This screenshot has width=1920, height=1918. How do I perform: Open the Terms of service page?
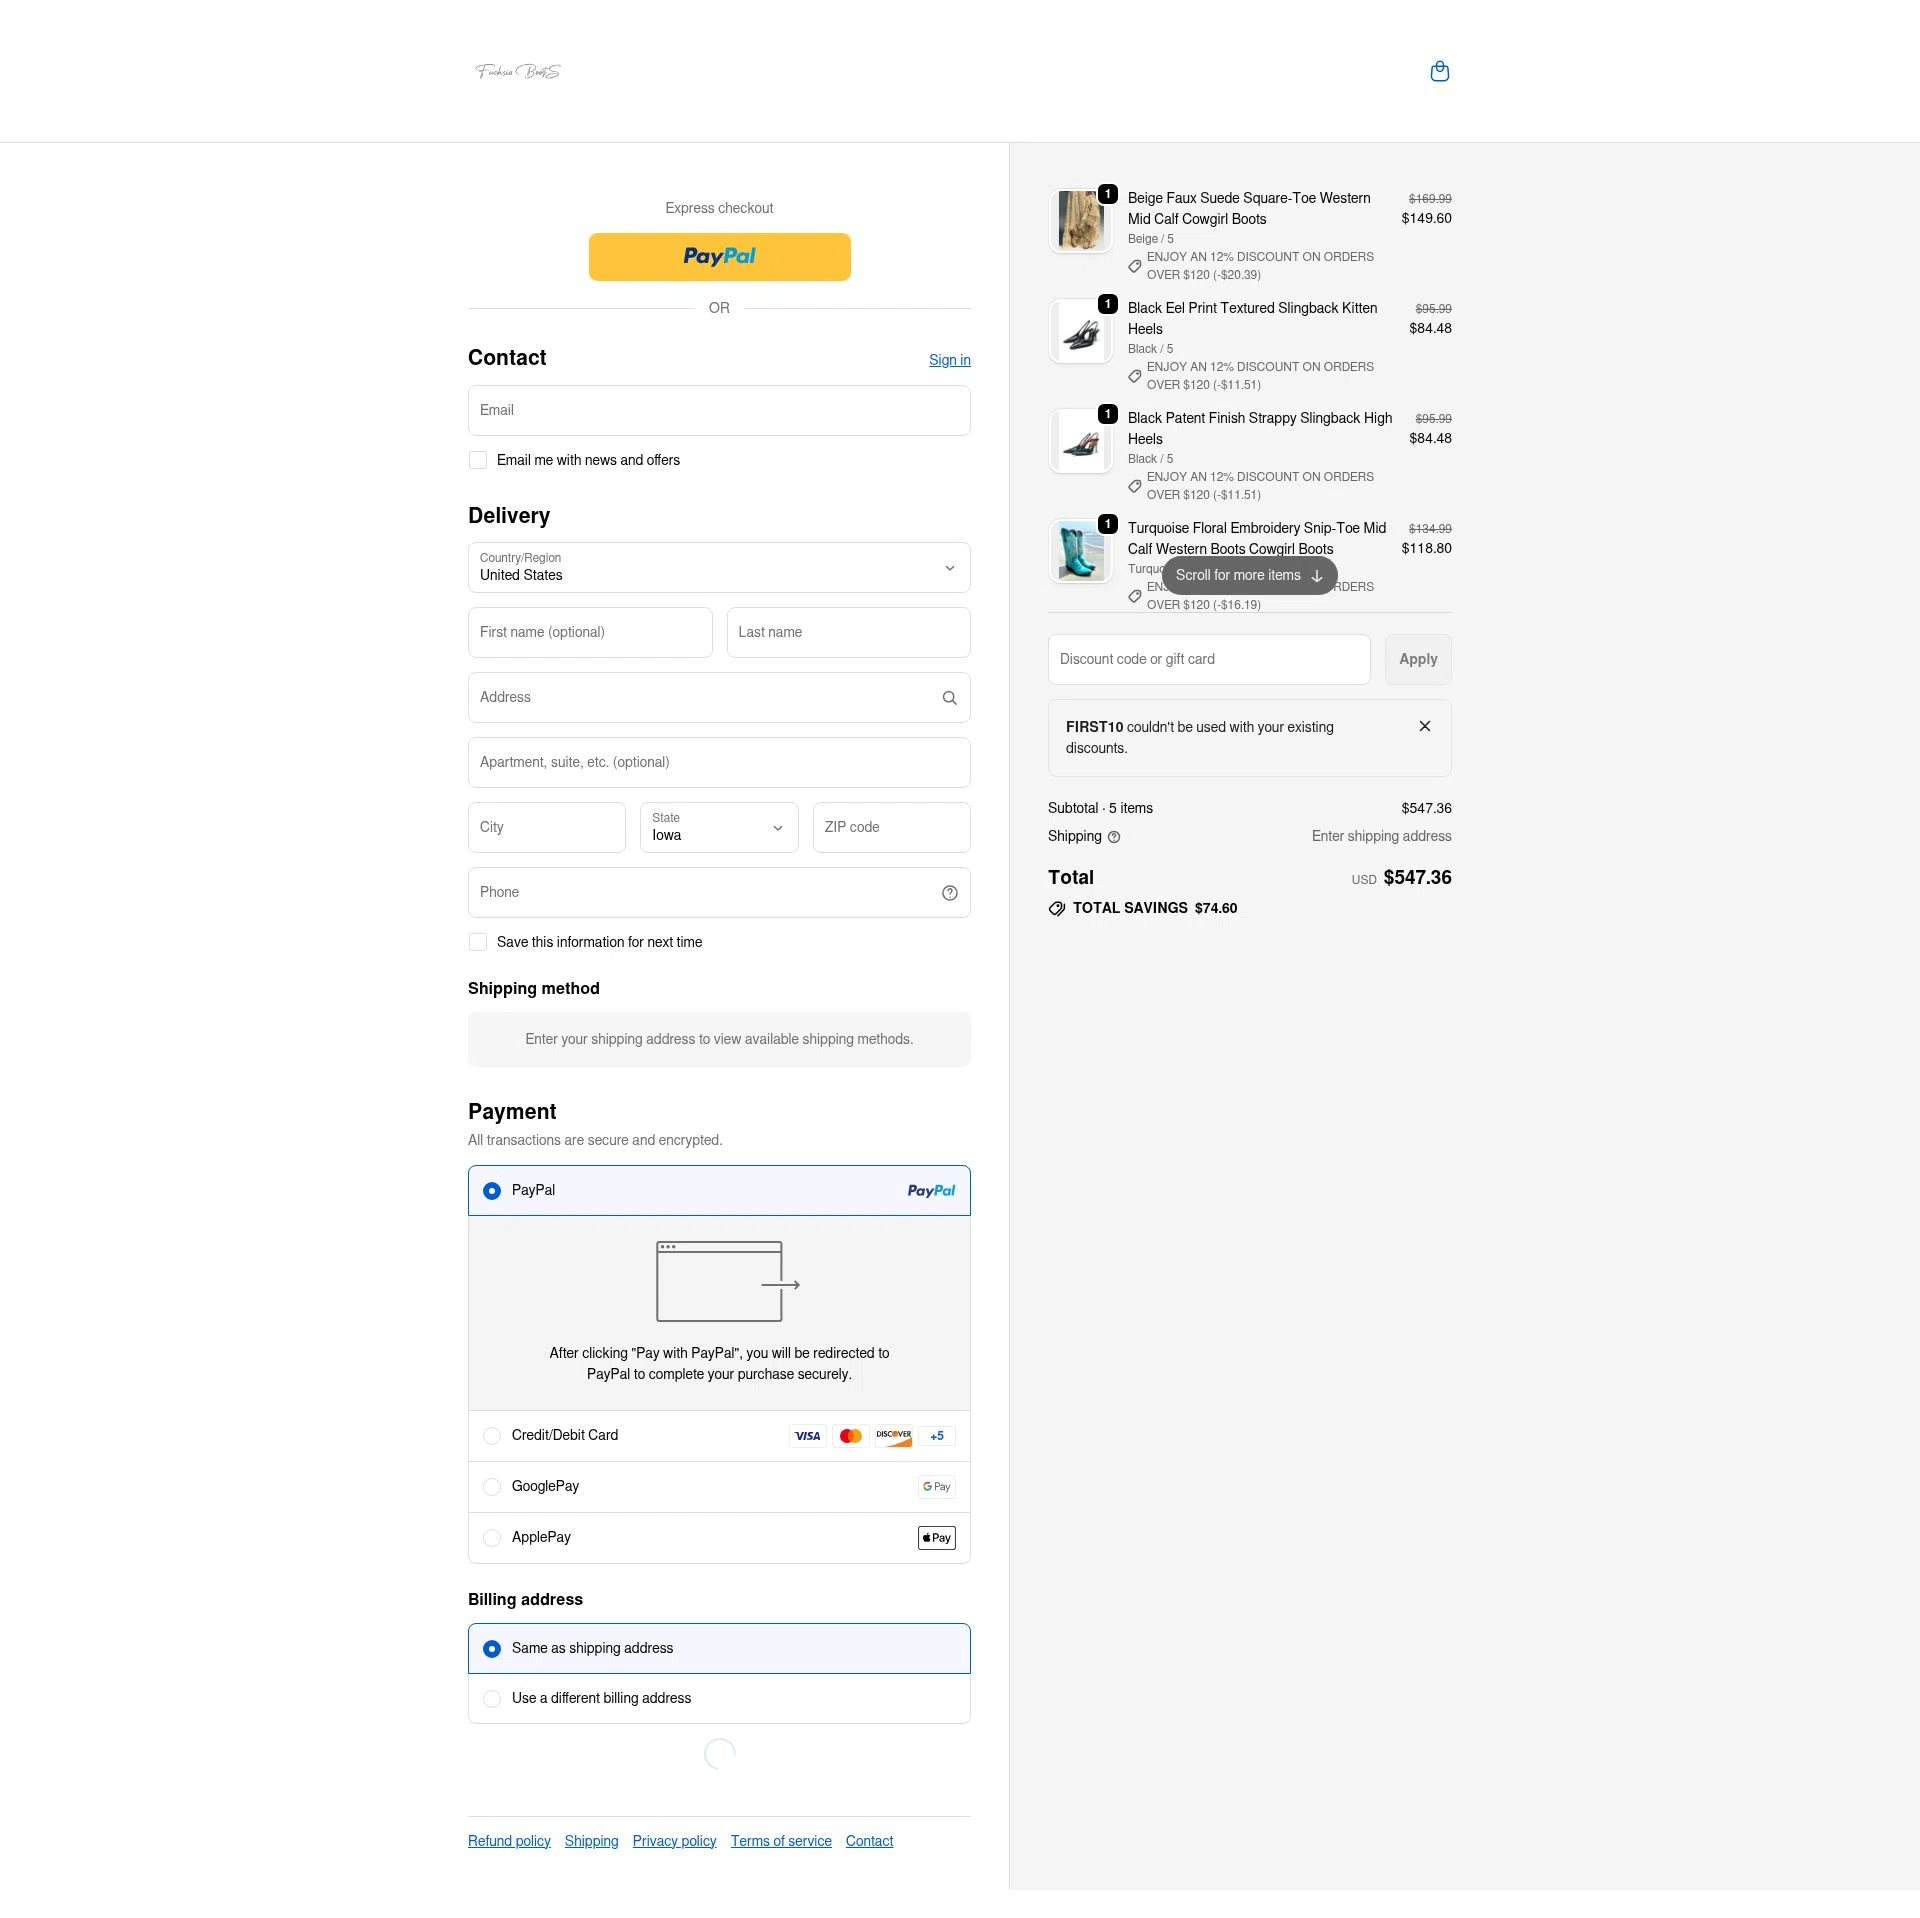(x=781, y=1840)
